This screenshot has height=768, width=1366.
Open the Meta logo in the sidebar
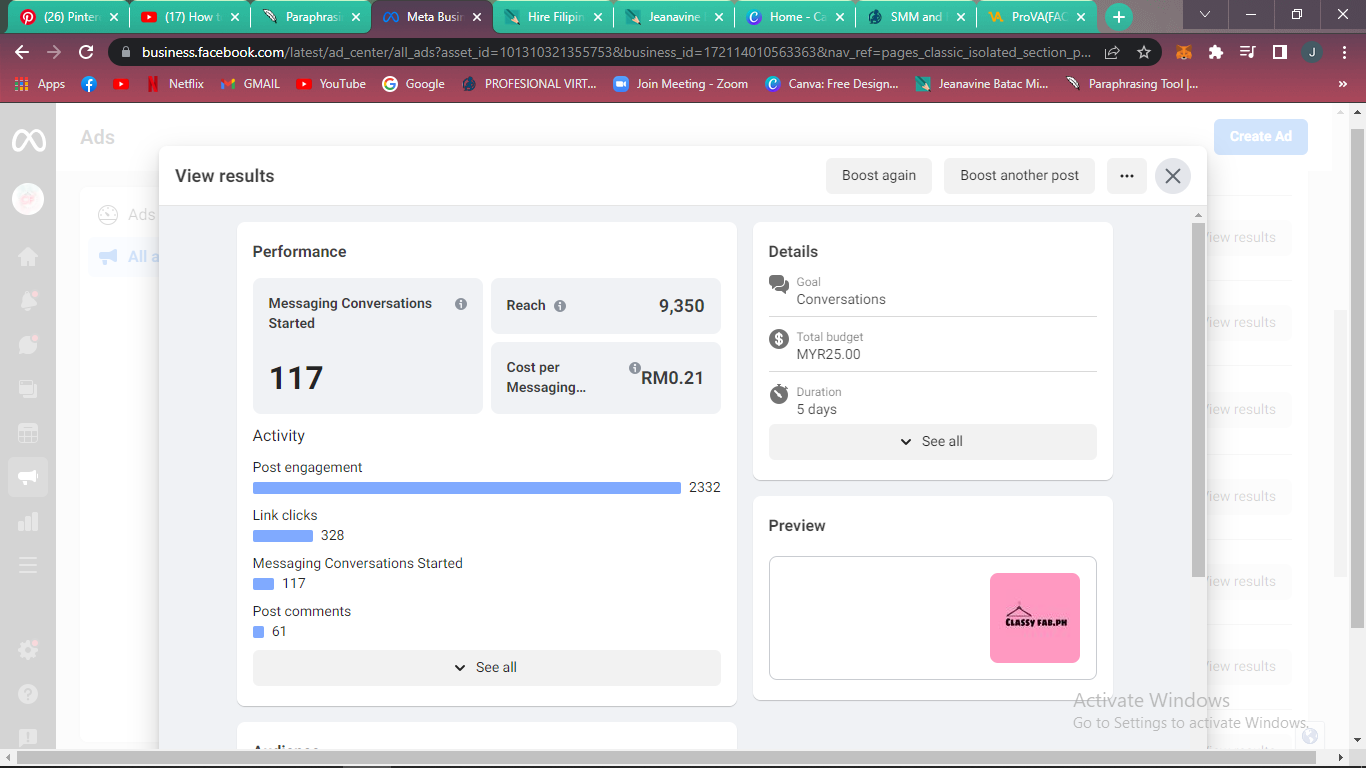tap(28, 141)
